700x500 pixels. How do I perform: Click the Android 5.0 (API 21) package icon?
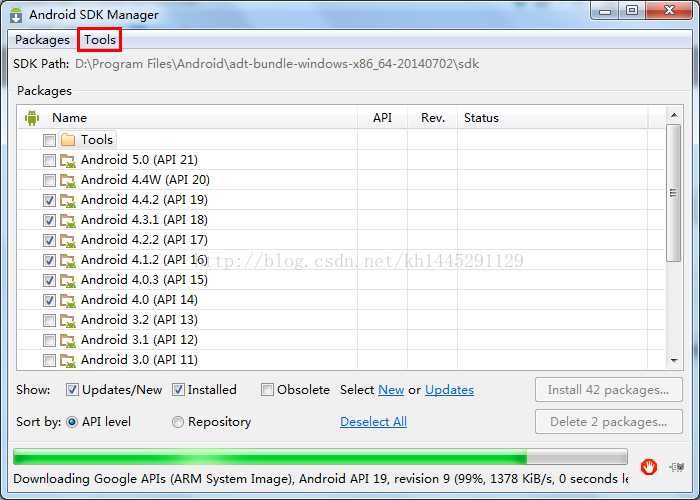(x=68, y=160)
